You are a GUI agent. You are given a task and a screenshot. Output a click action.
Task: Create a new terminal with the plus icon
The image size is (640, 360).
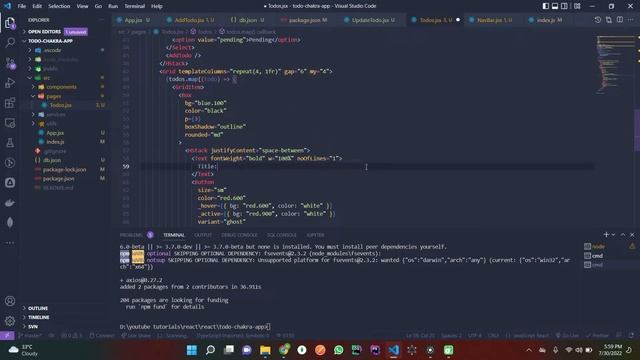coord(606,234)
